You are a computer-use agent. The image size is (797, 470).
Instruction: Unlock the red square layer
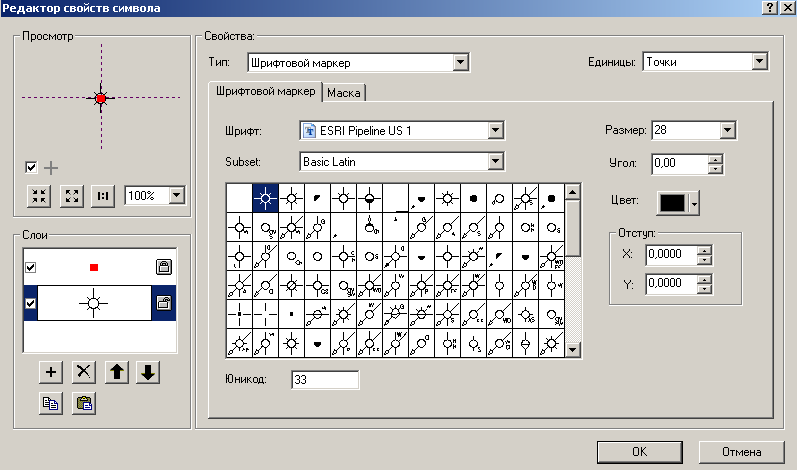click(x=164, y=267)
